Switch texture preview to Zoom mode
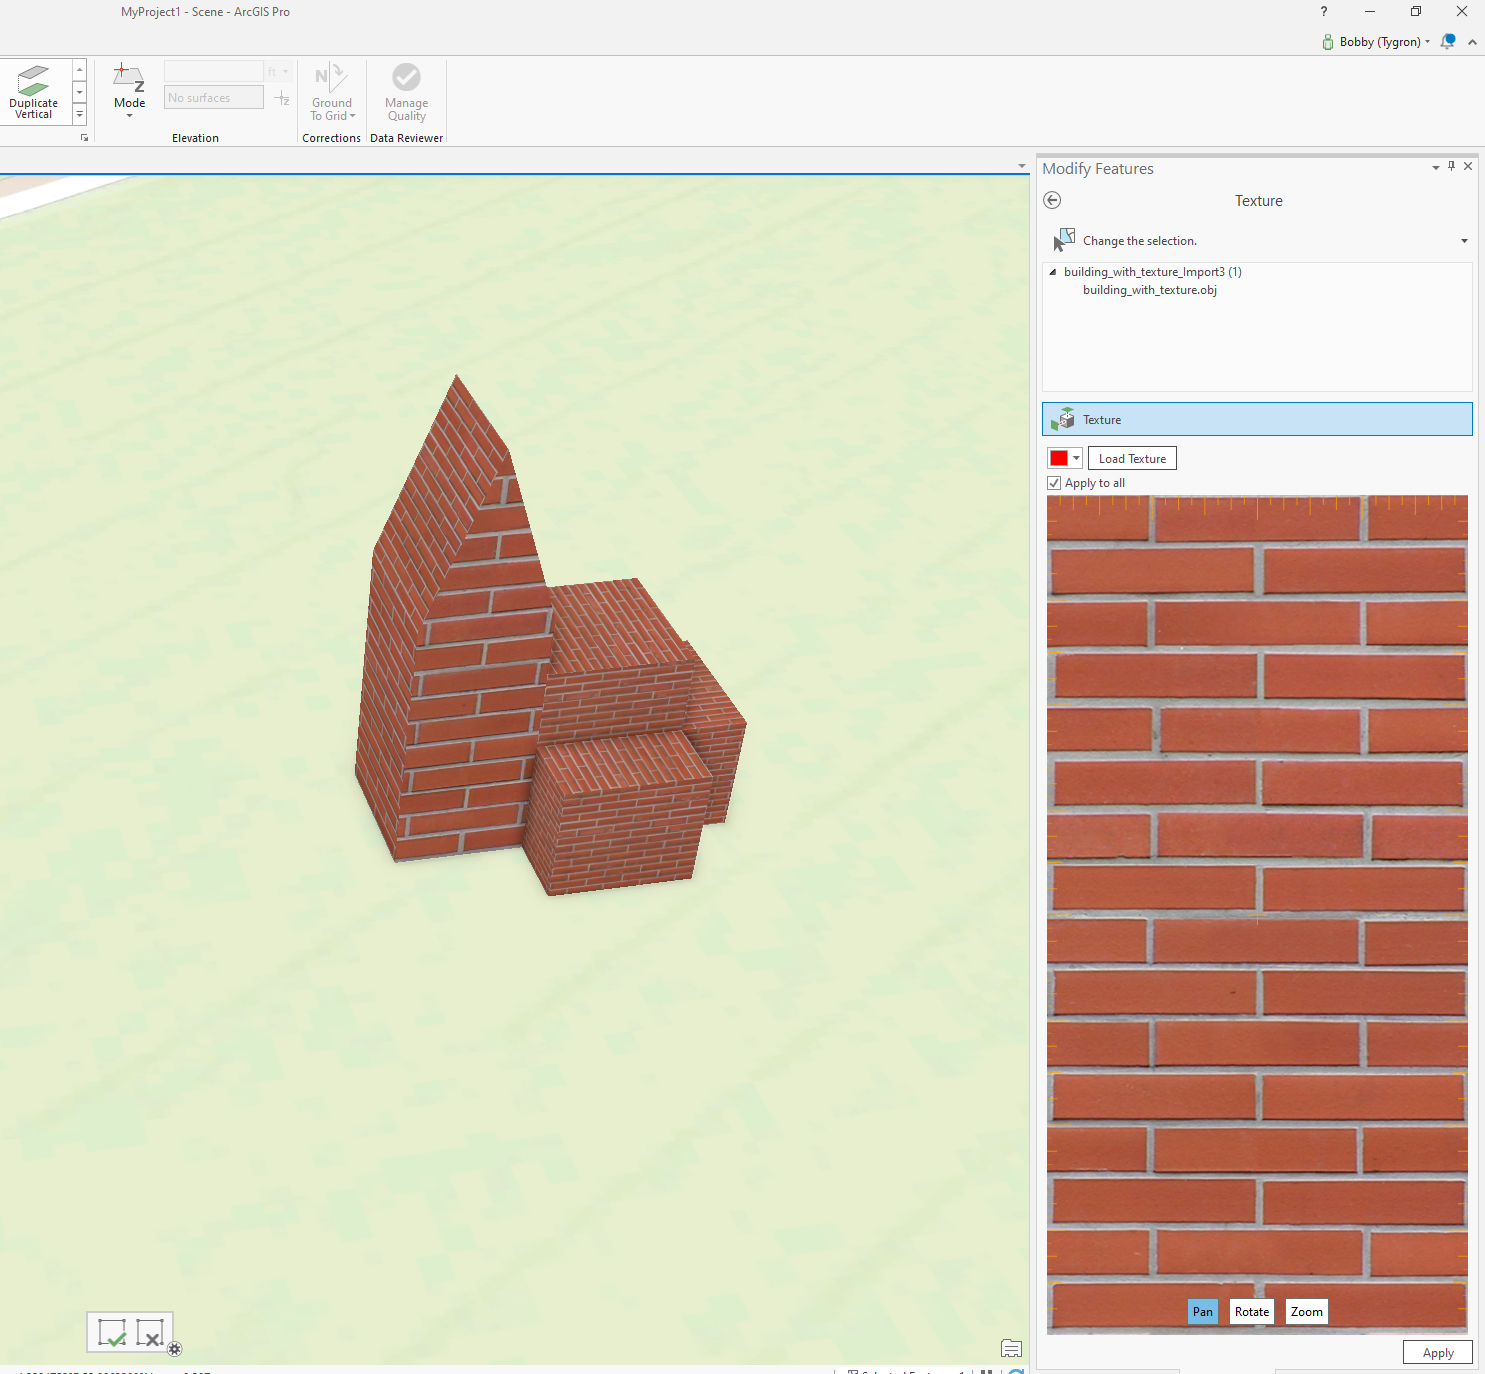 [1306, 1312]
